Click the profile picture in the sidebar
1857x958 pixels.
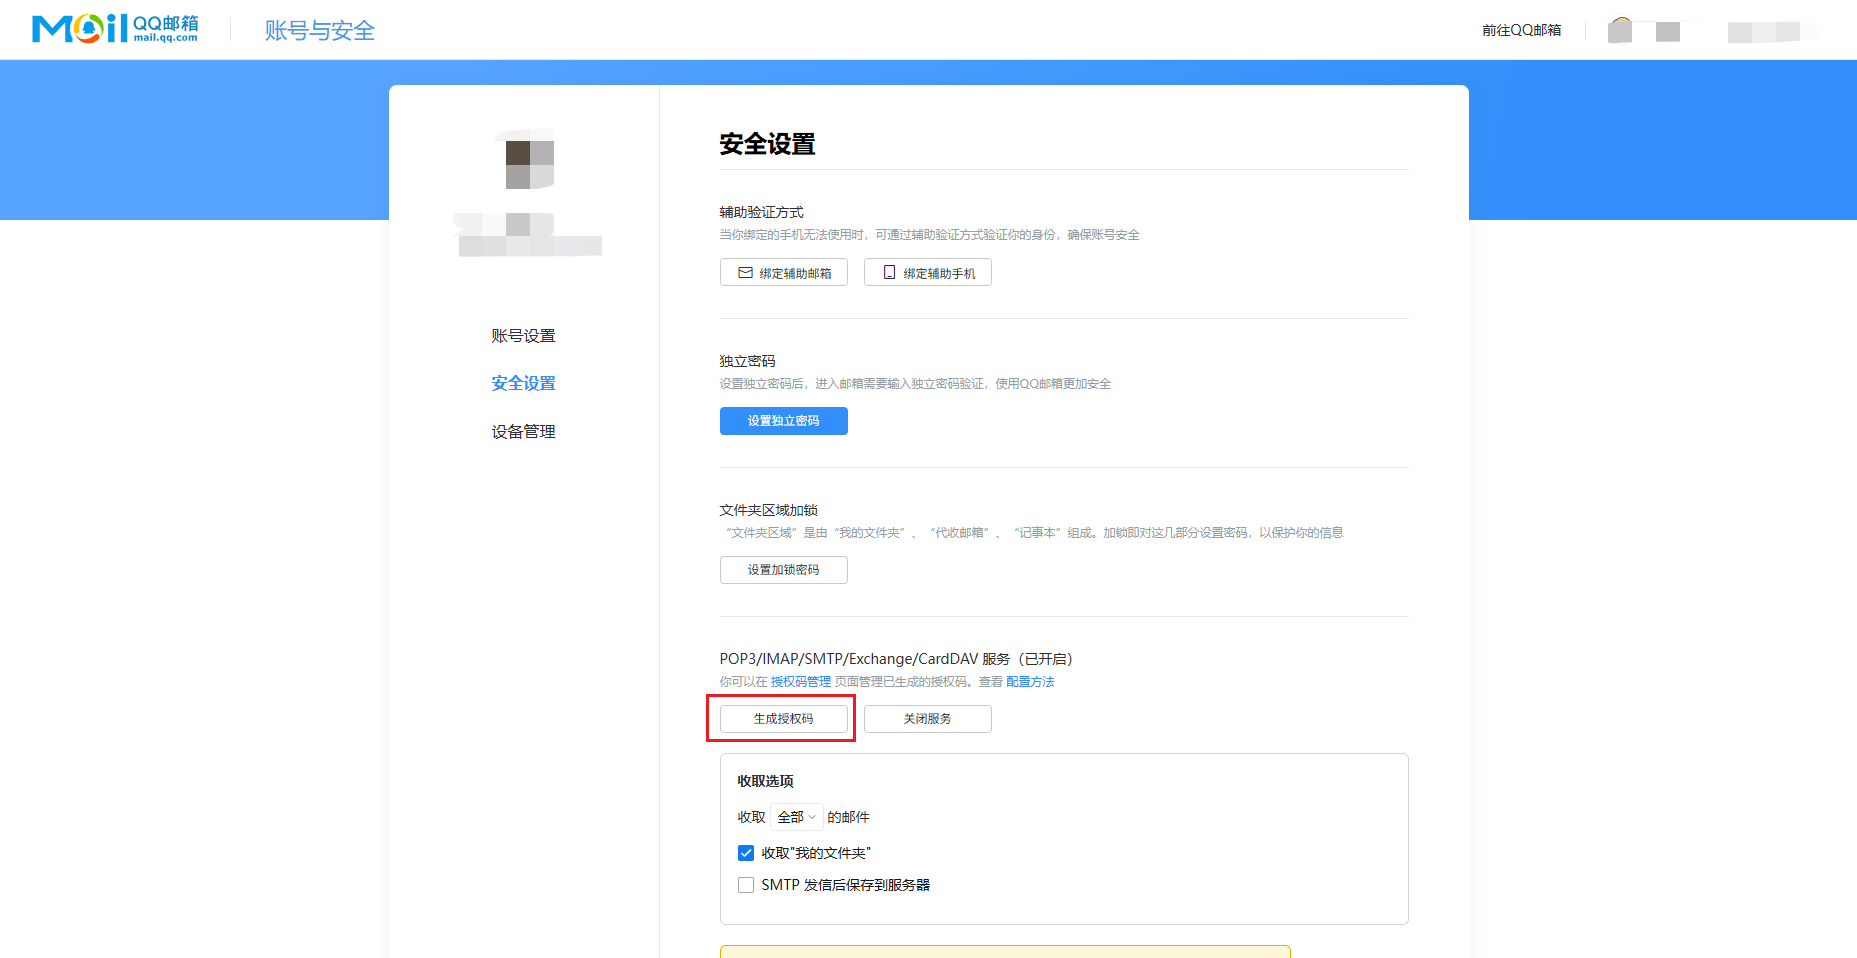point(529,159)
